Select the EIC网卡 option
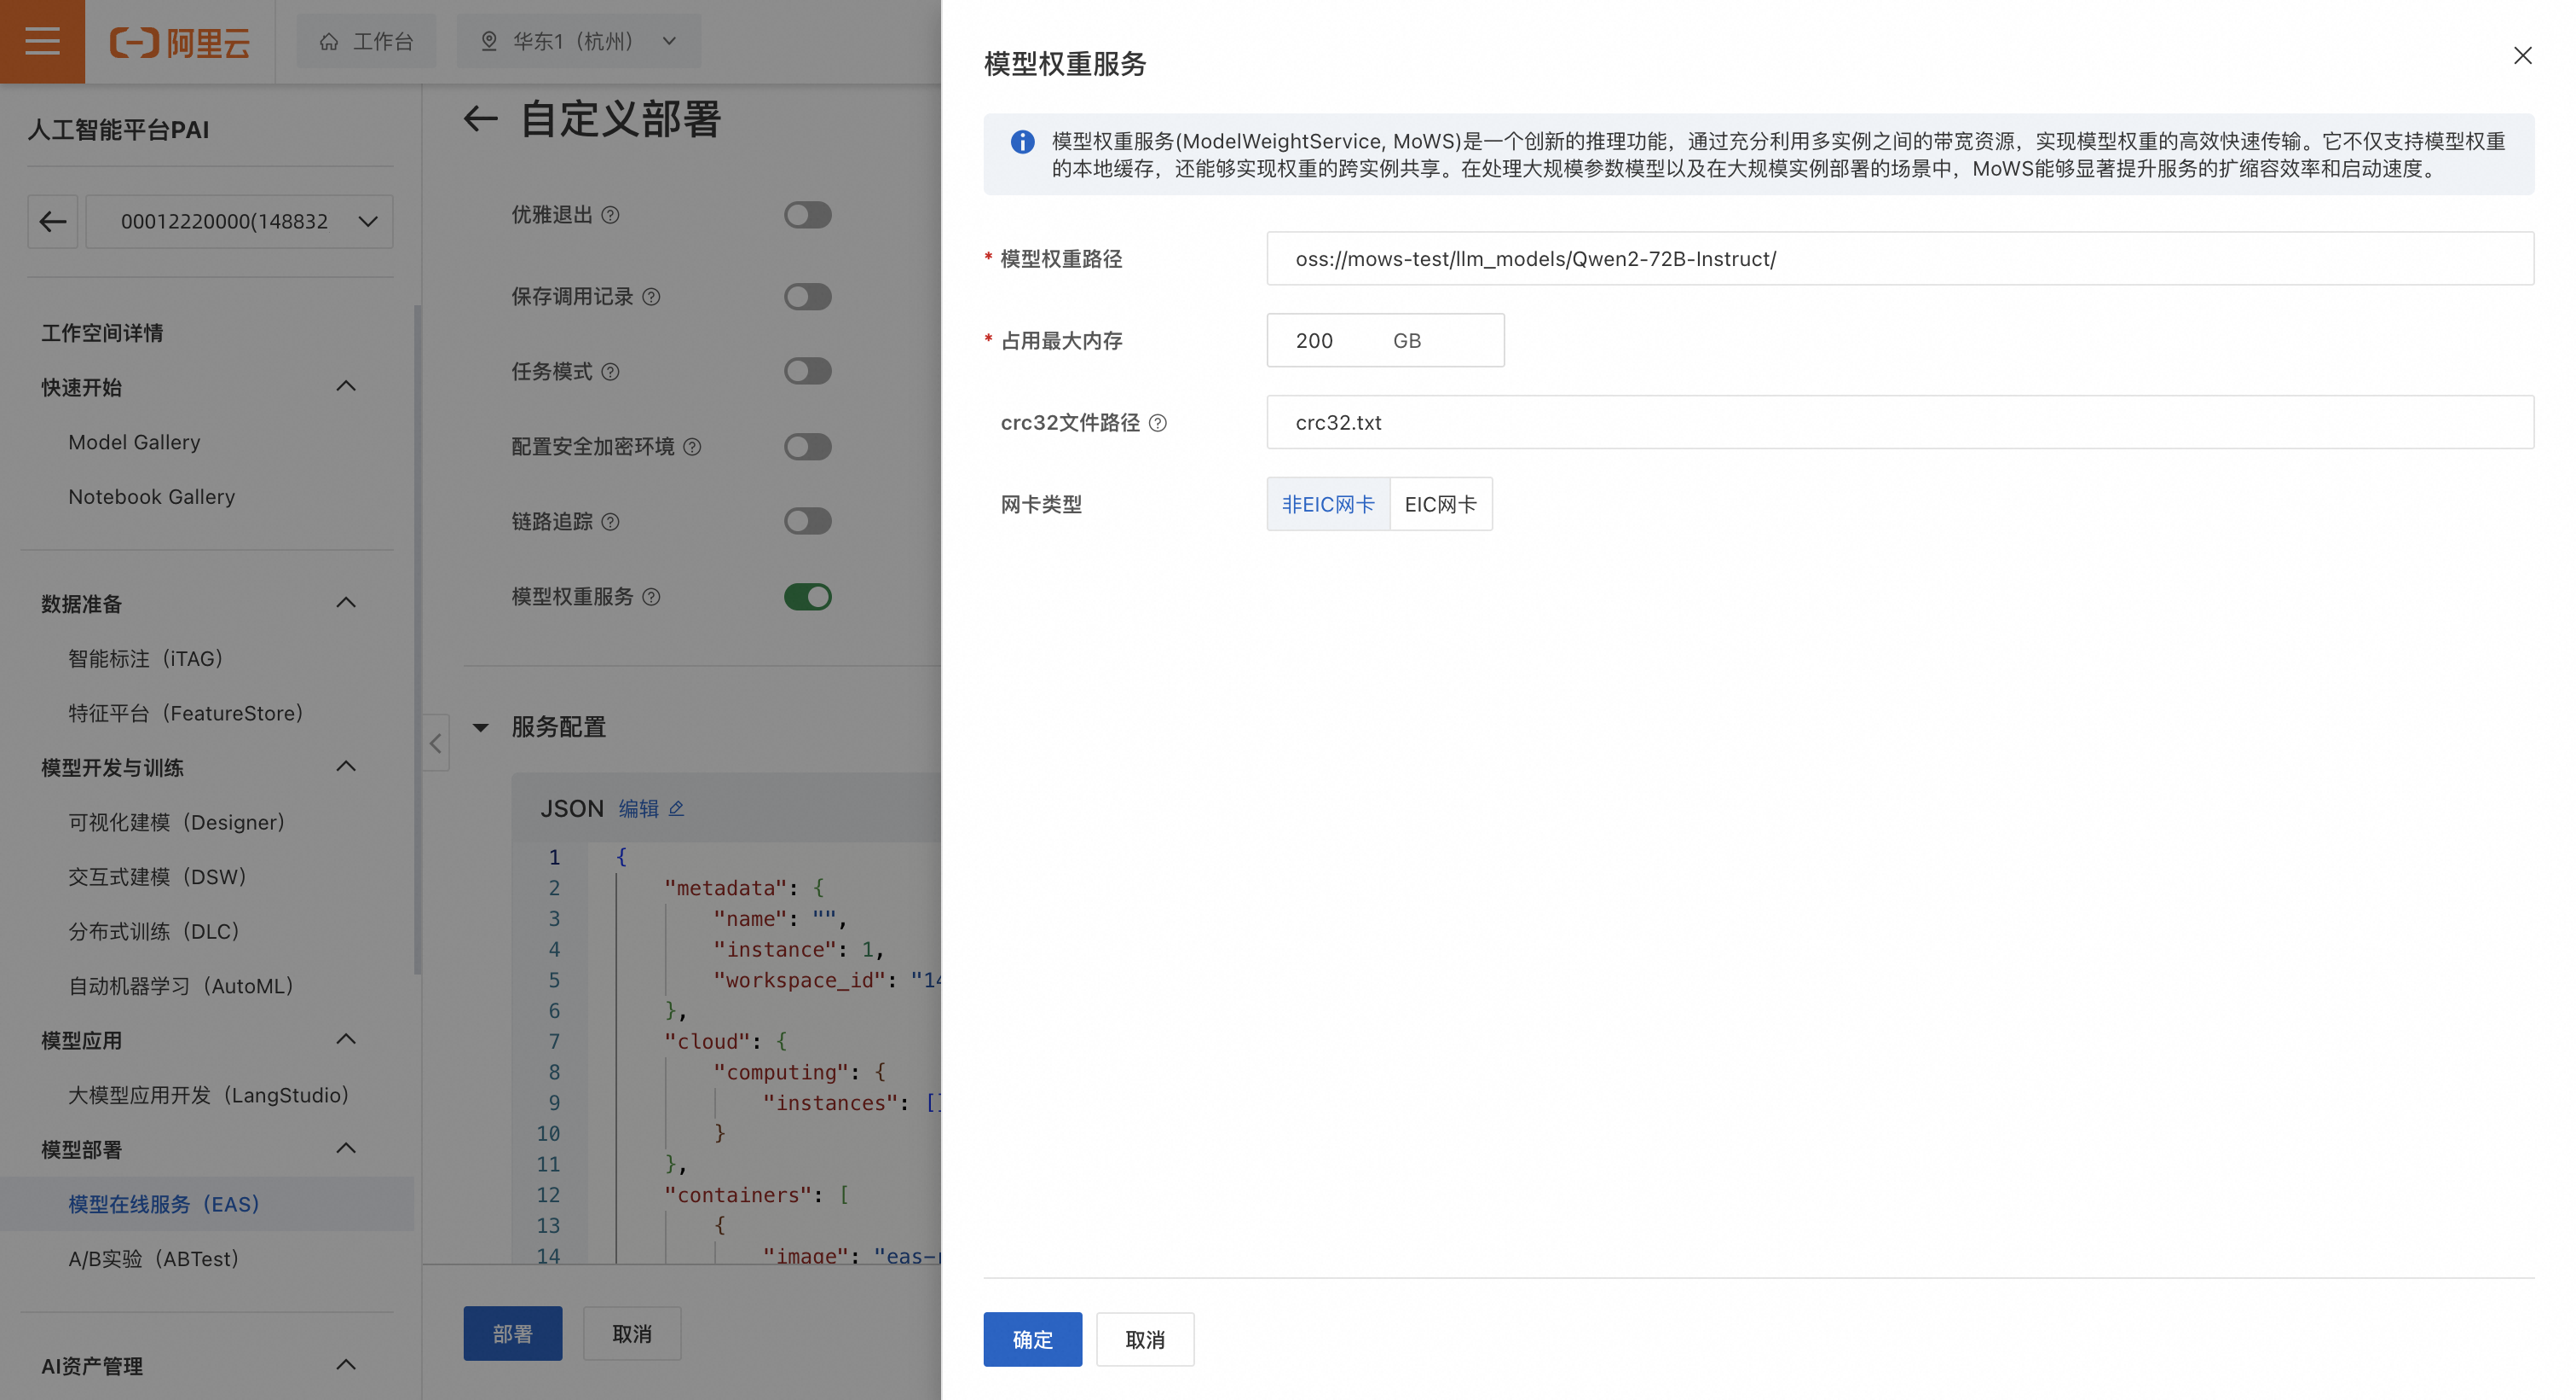Viewport: 2576px width, 1400px height. coord(1440,504)
